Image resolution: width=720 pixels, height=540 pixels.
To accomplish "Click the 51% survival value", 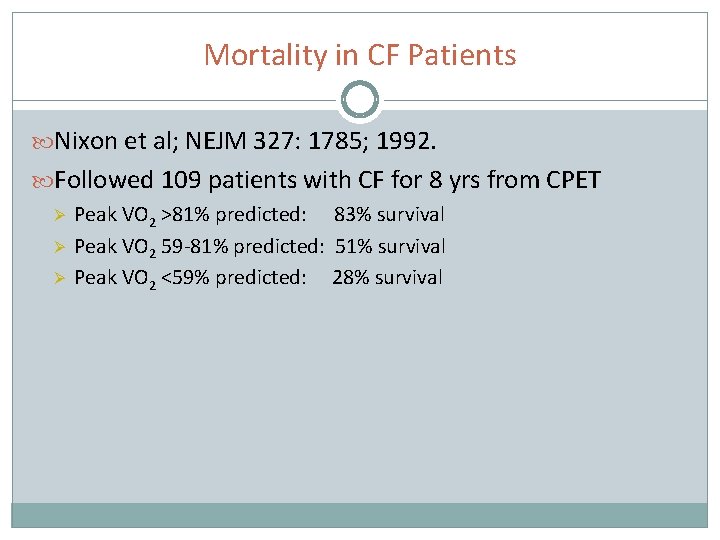I will (390, 246).
